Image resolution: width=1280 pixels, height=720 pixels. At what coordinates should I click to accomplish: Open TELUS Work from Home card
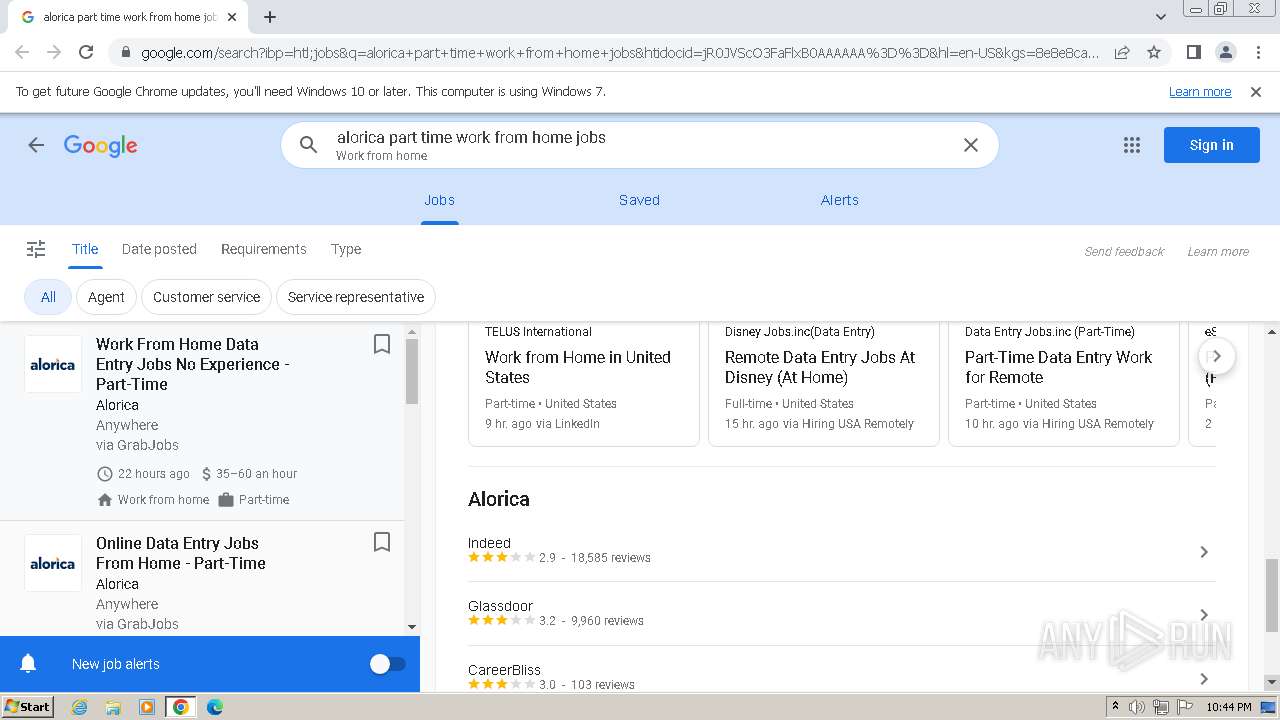[x=583, y=384]
